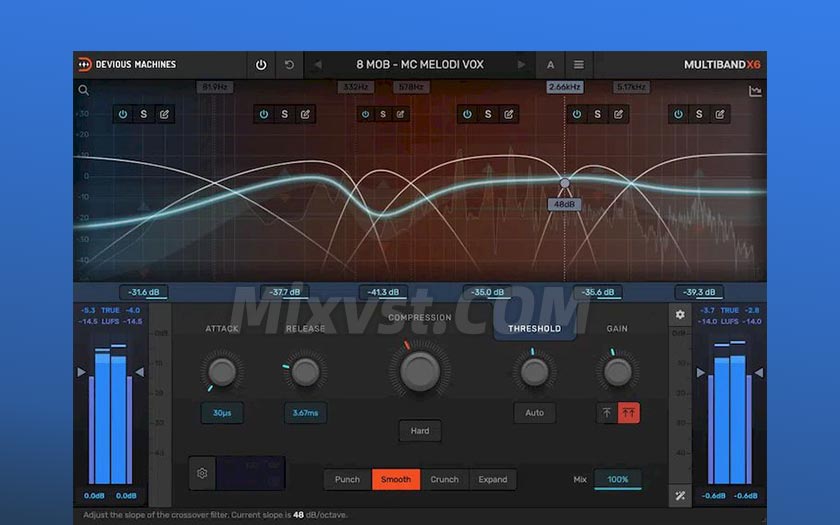Open the hamburger menu in header
Viewport: 840px width, 525px height.
pyautogui.click(x=578, y=65)
